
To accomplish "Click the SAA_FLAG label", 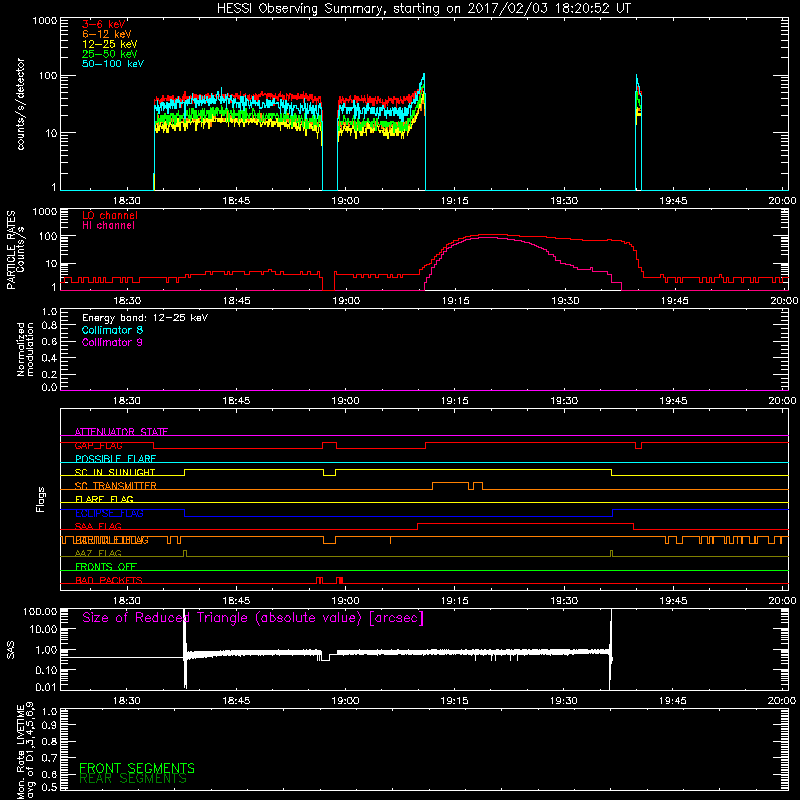I will pyautogui.click(x=98, y=527).
